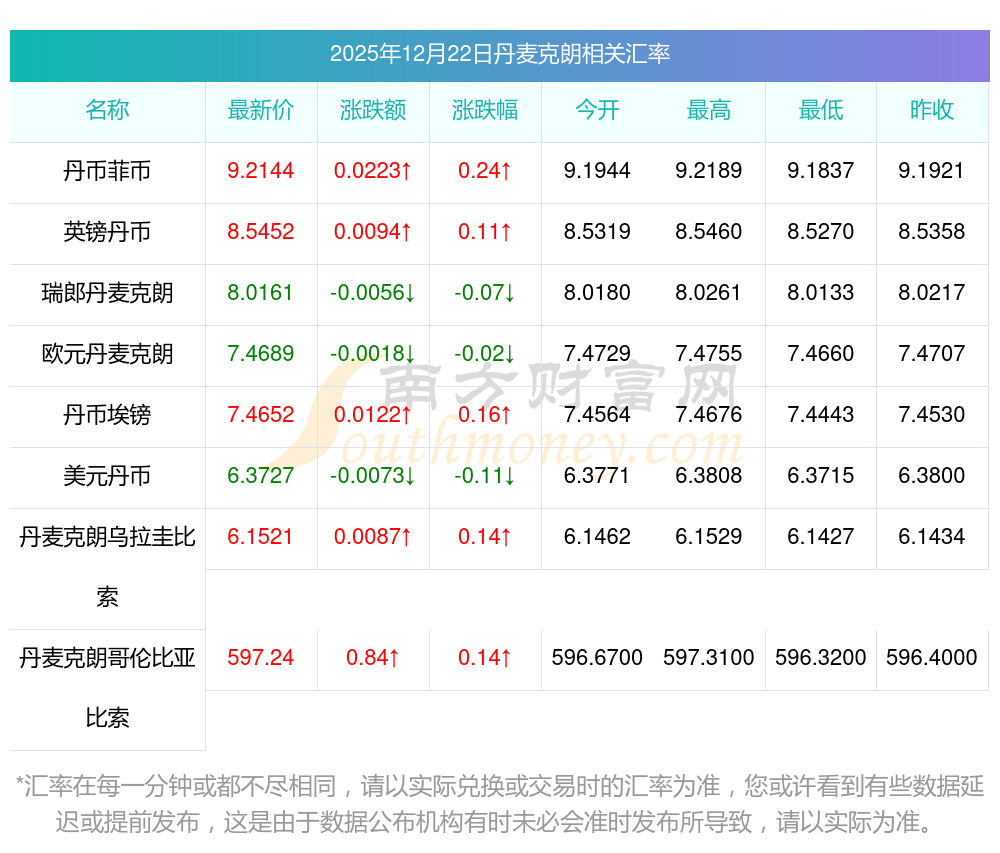This screenshot has width=1000, height=853.
Task: Click the 欧元丹麦克朗 row name
Action: click(x=107, y=354)
